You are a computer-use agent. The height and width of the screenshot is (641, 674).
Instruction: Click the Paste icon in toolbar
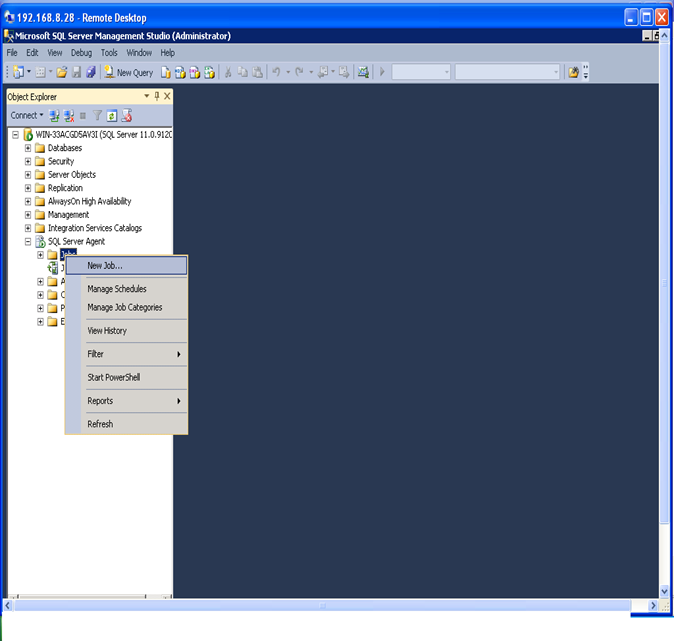(x=257, y=72)
